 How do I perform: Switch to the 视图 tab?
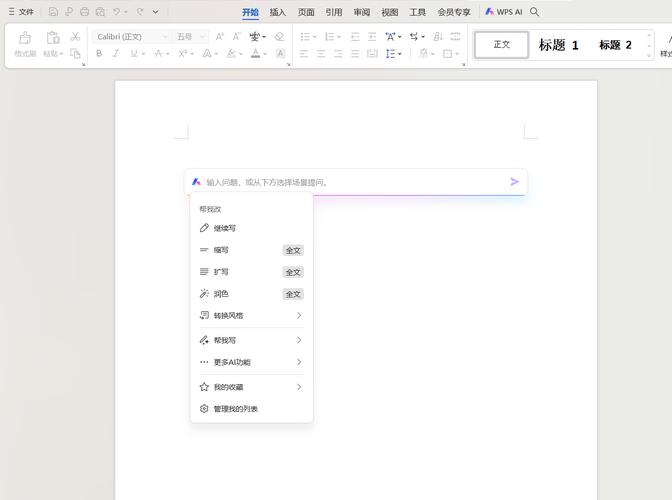pos(390,12)
